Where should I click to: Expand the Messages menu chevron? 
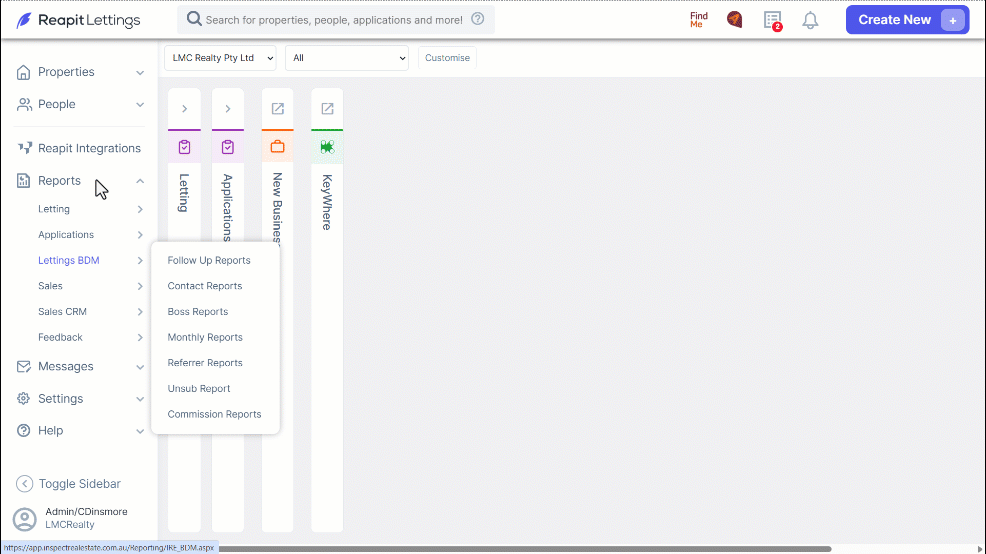click(x=140, y=367)
